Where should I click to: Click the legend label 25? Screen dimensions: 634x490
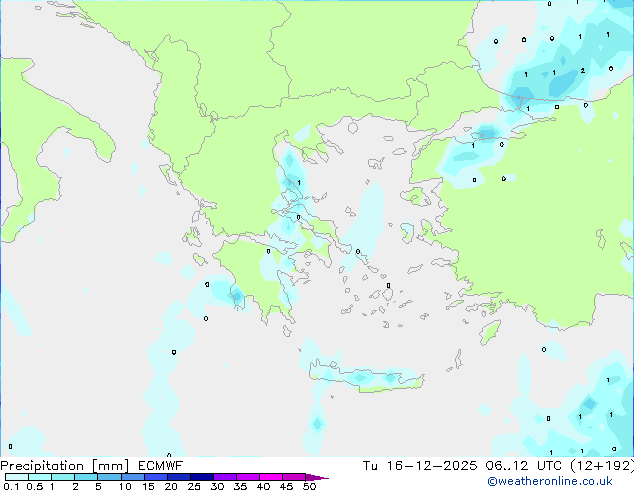point(194,486)
